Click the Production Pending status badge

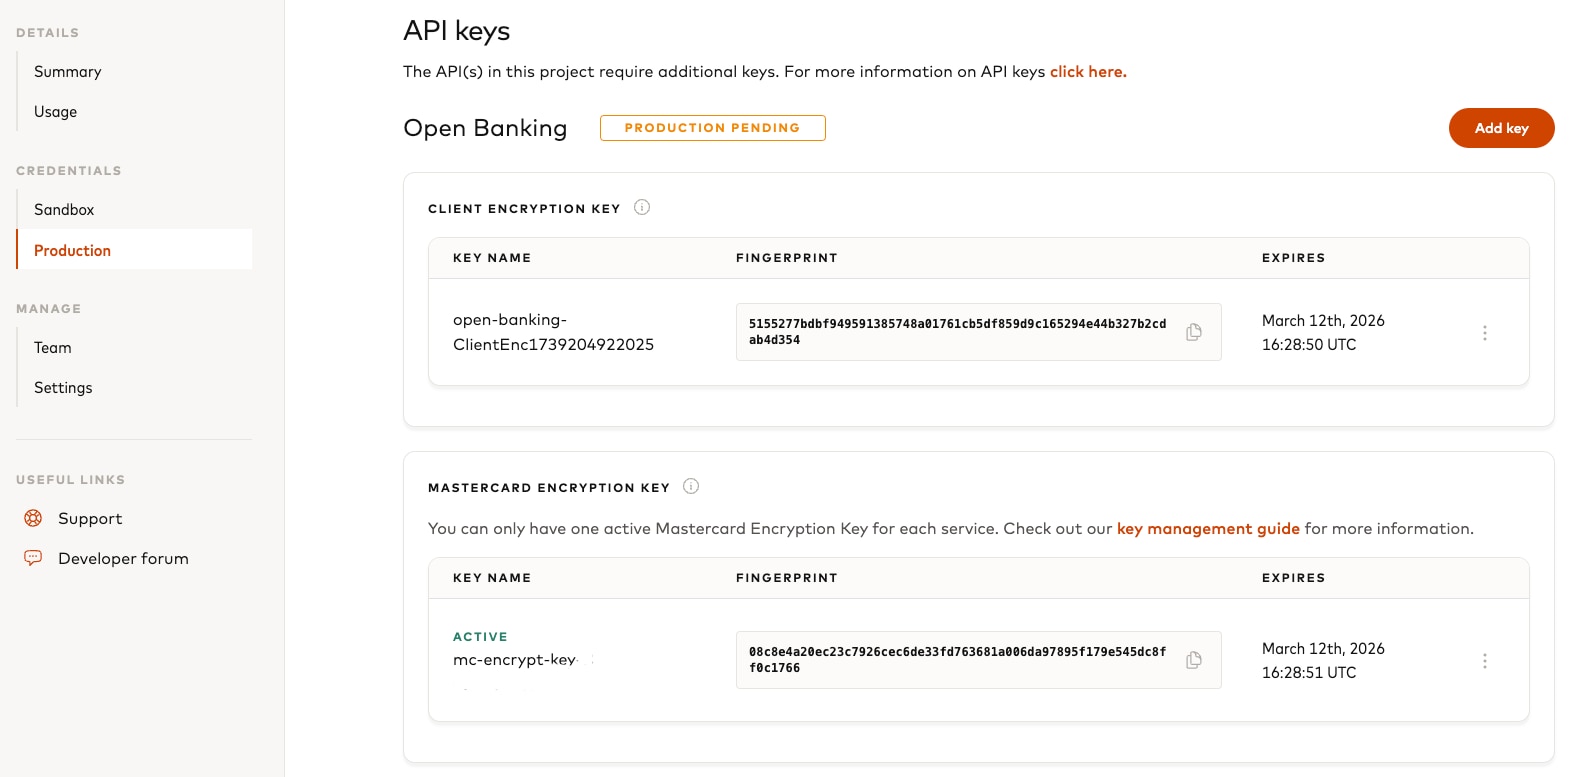click(712, 128)
